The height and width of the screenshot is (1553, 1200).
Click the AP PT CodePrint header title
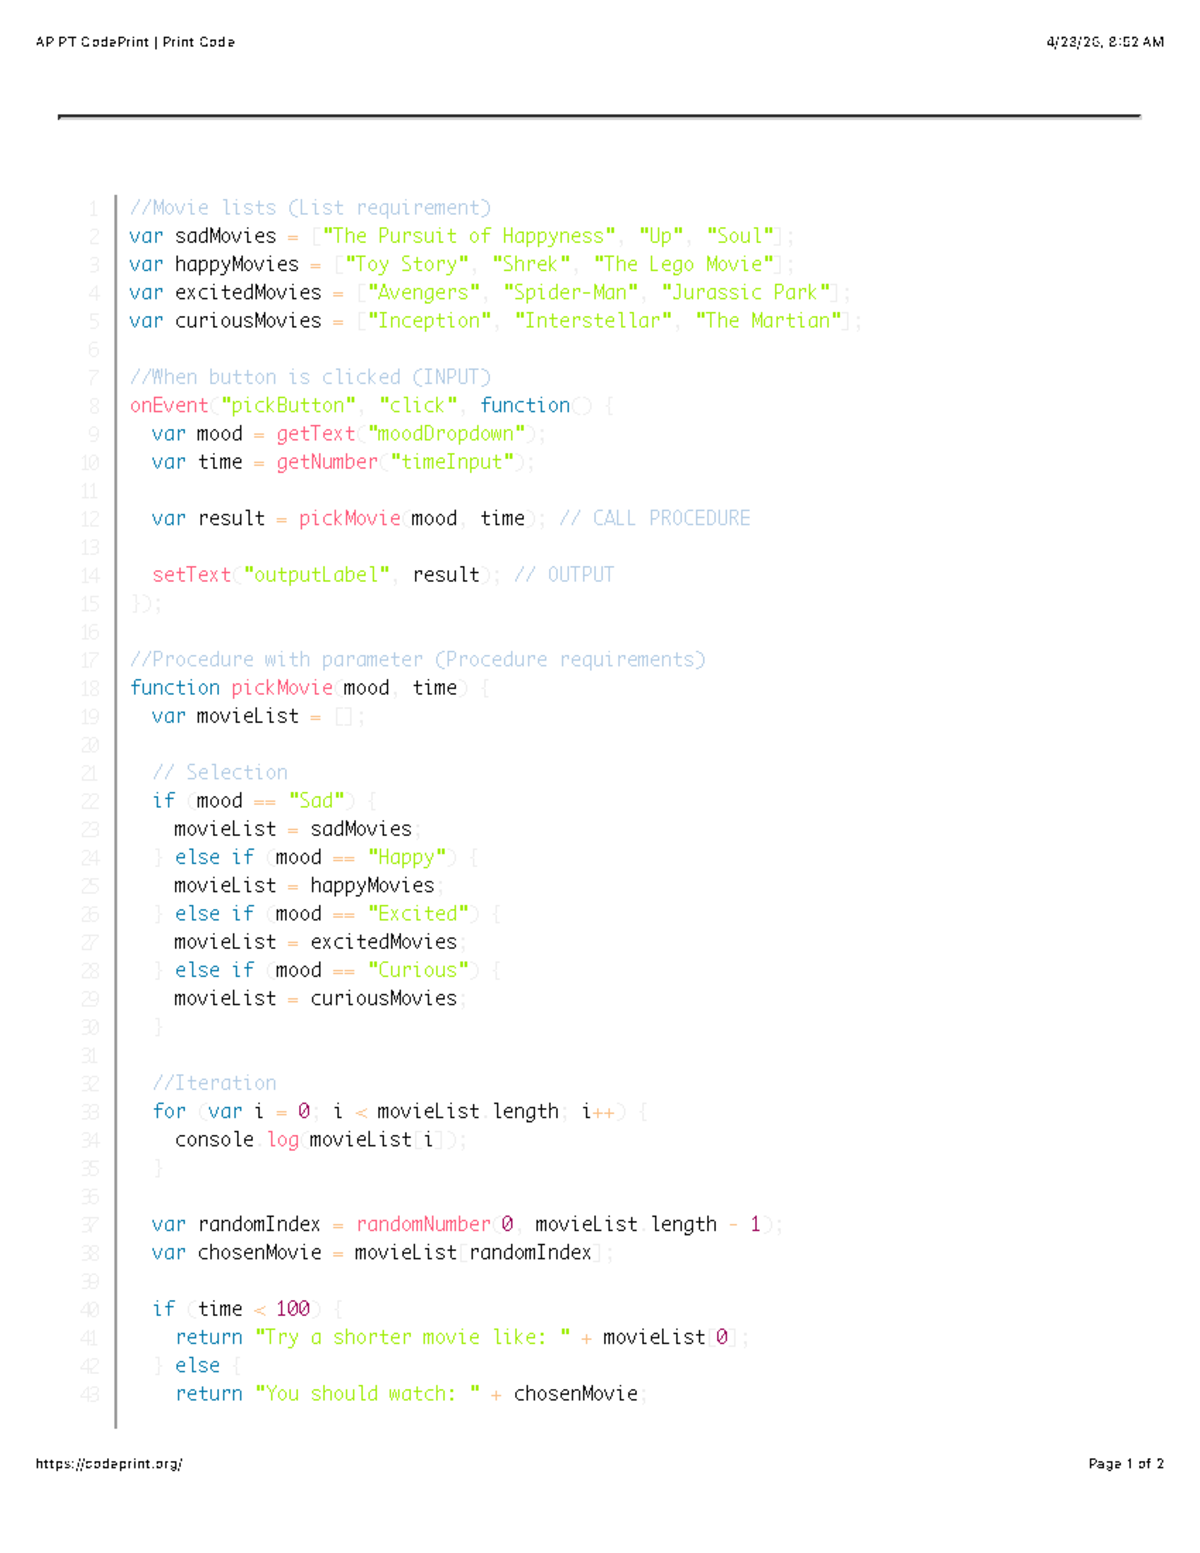[x=133, y=41]
